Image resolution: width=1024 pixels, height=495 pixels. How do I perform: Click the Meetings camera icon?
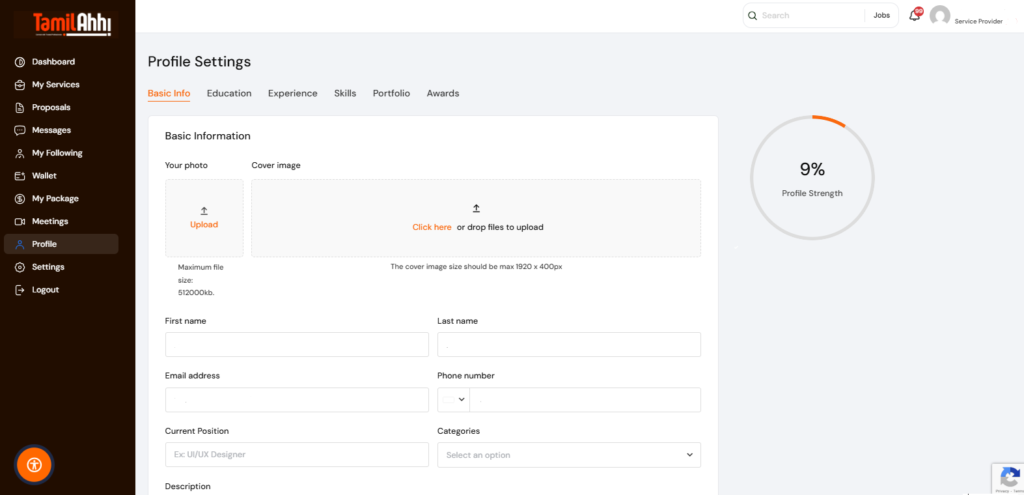tap(20, 221)
